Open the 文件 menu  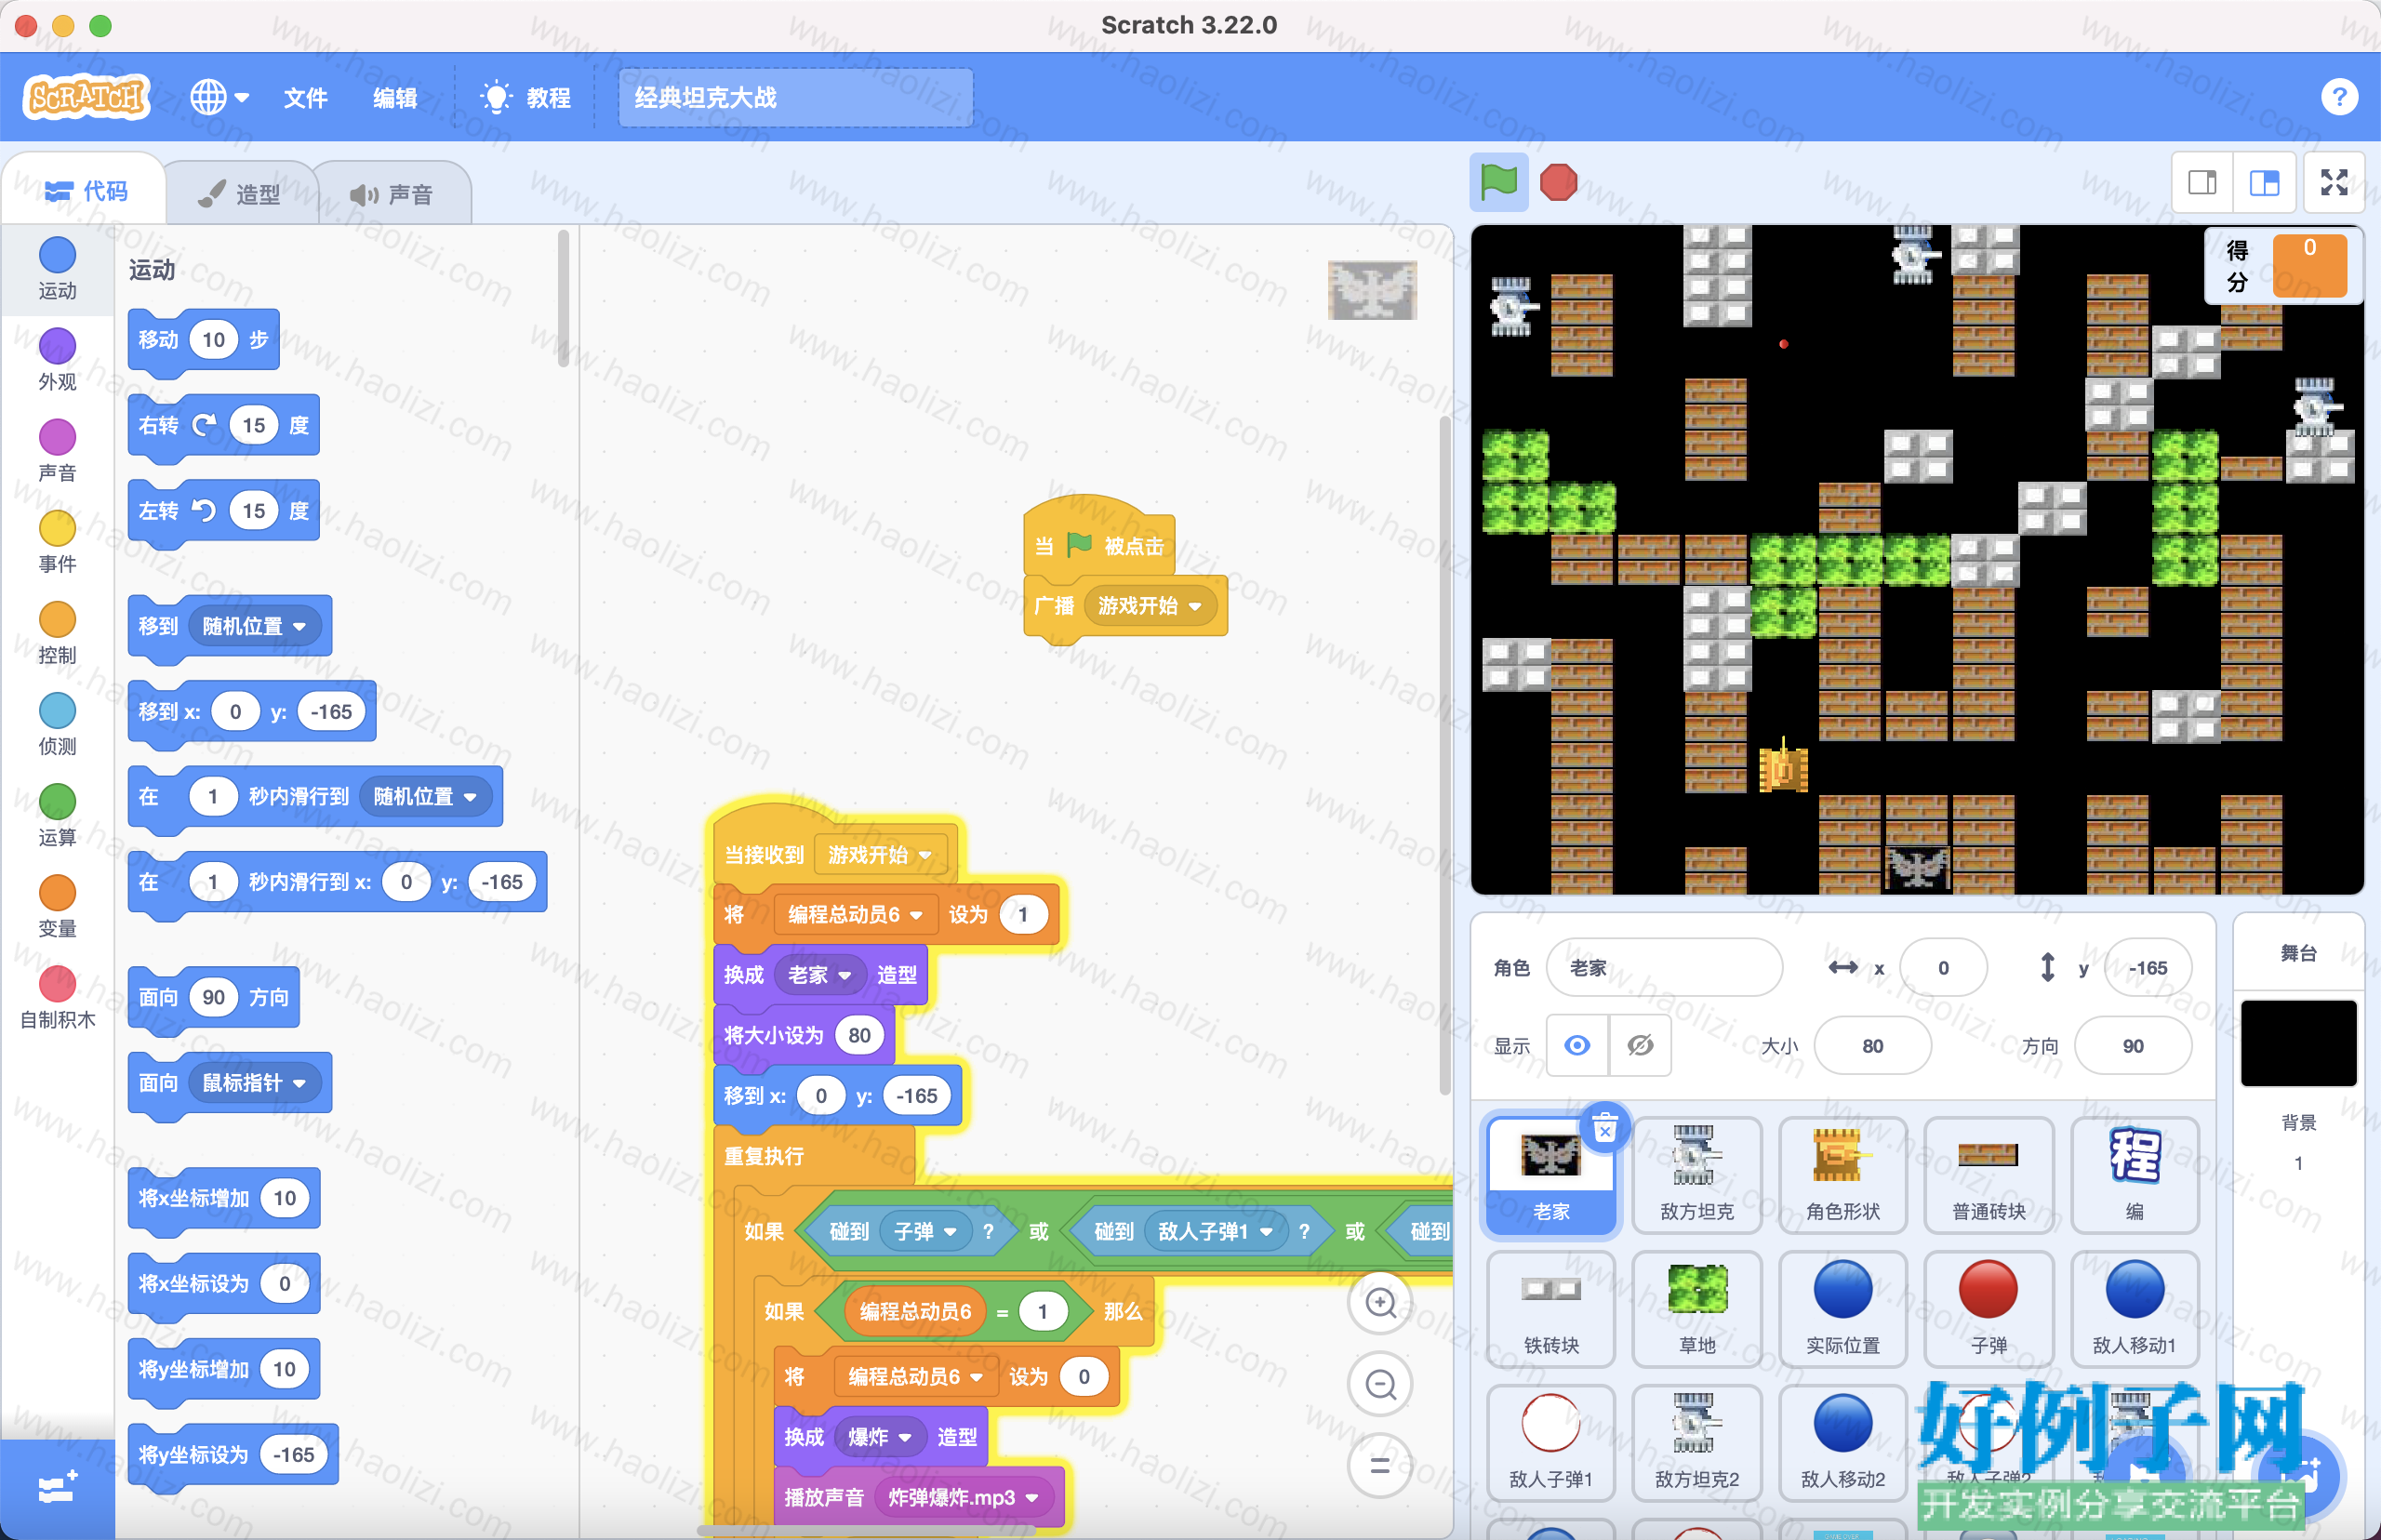305,97
